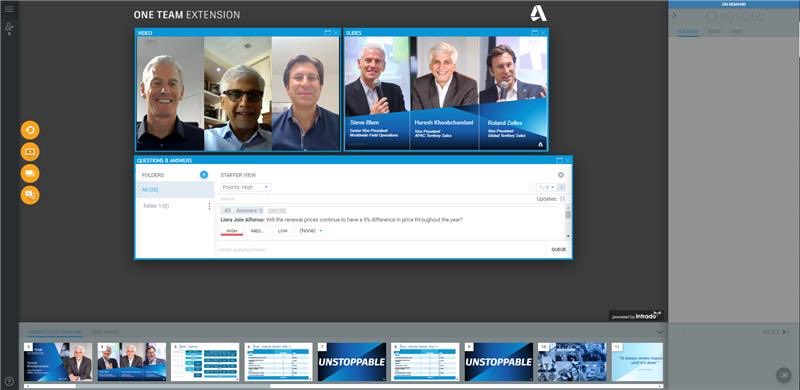Maximize the Questions & Answers panel
The image size is (800, 390).
[x=559, y=160]
